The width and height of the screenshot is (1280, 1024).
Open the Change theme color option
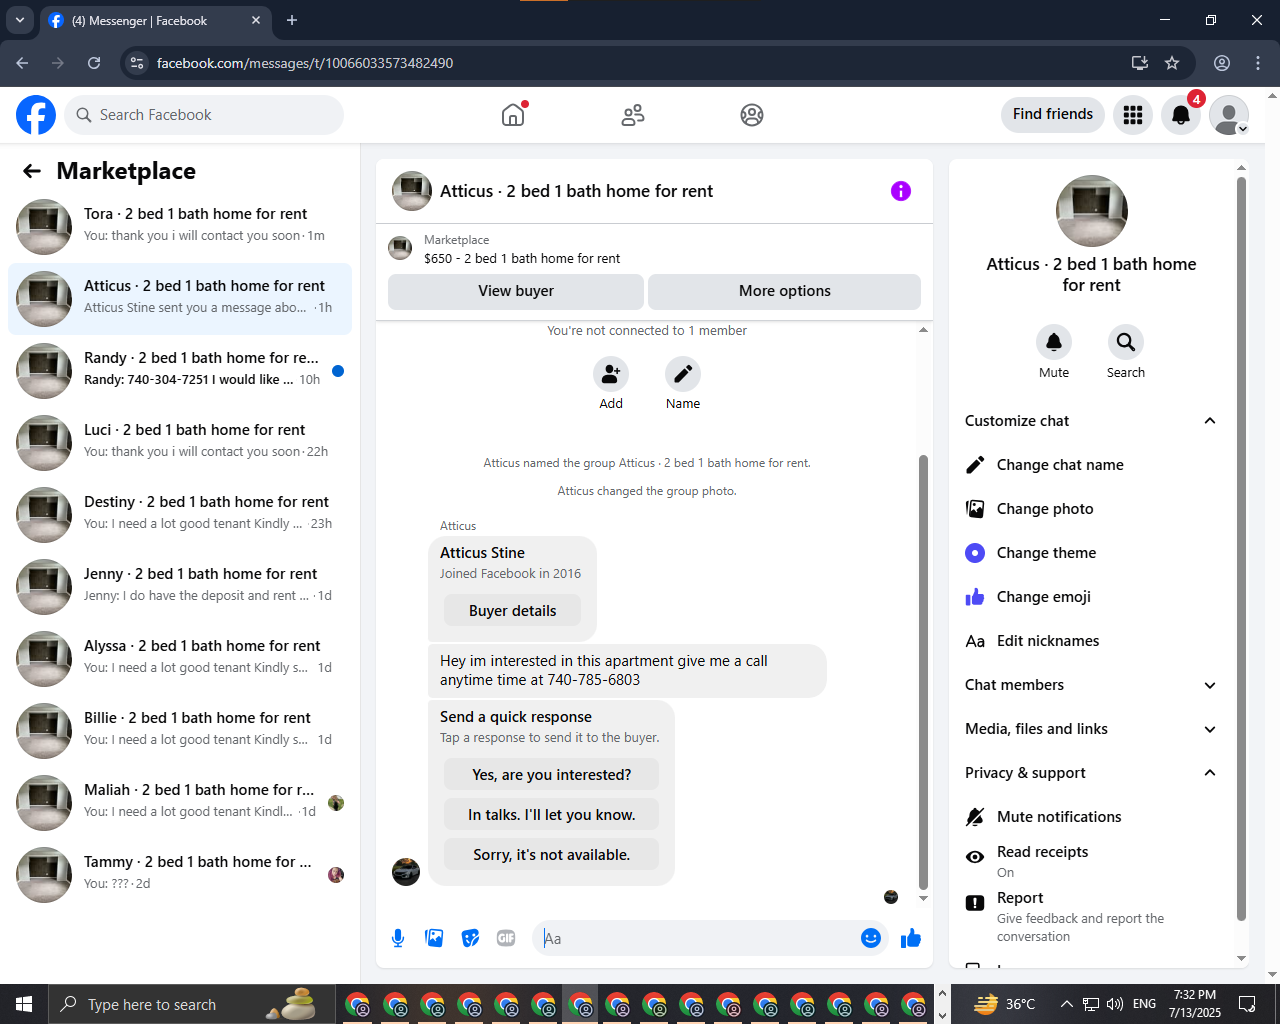[1092, 553]
